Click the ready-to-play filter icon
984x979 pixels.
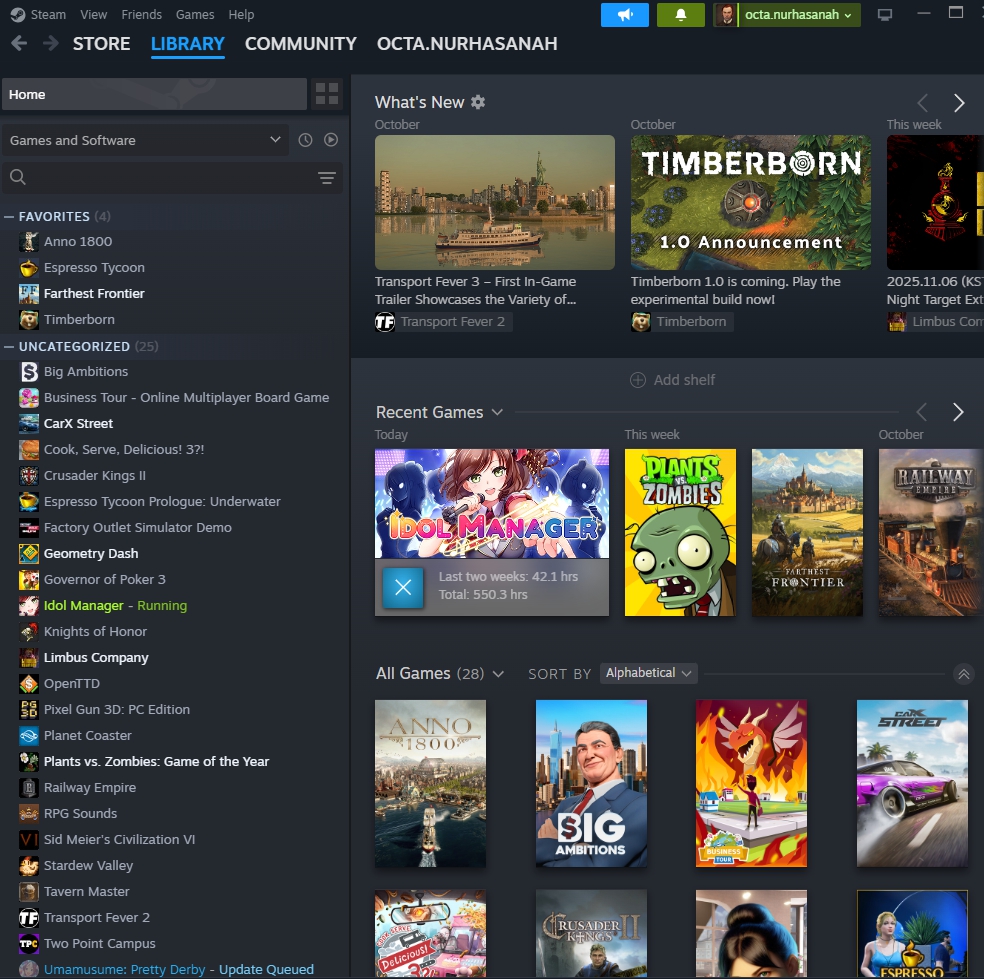(x=331, y=141)
